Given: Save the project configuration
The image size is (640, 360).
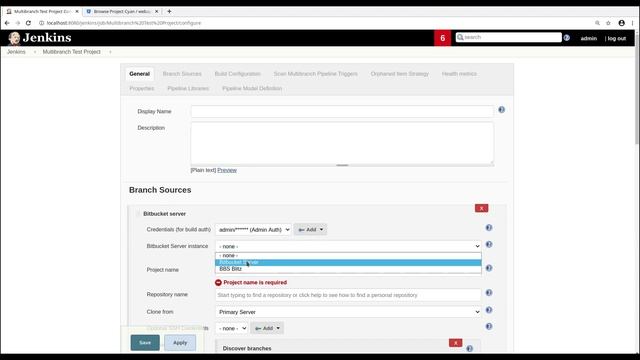Looking at the screenshot, I should (x=145, y=343).
